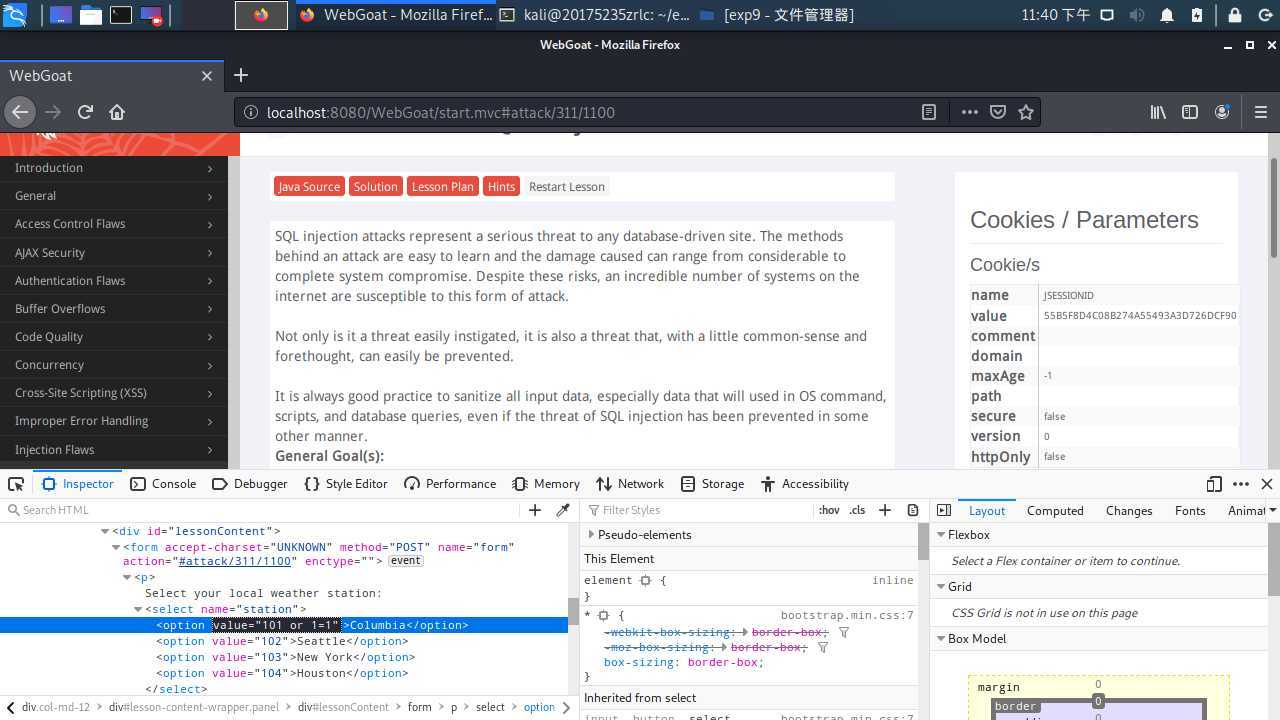Activate the element picker in devtools
Screen dimensions: 1280x720
point(16,484)
